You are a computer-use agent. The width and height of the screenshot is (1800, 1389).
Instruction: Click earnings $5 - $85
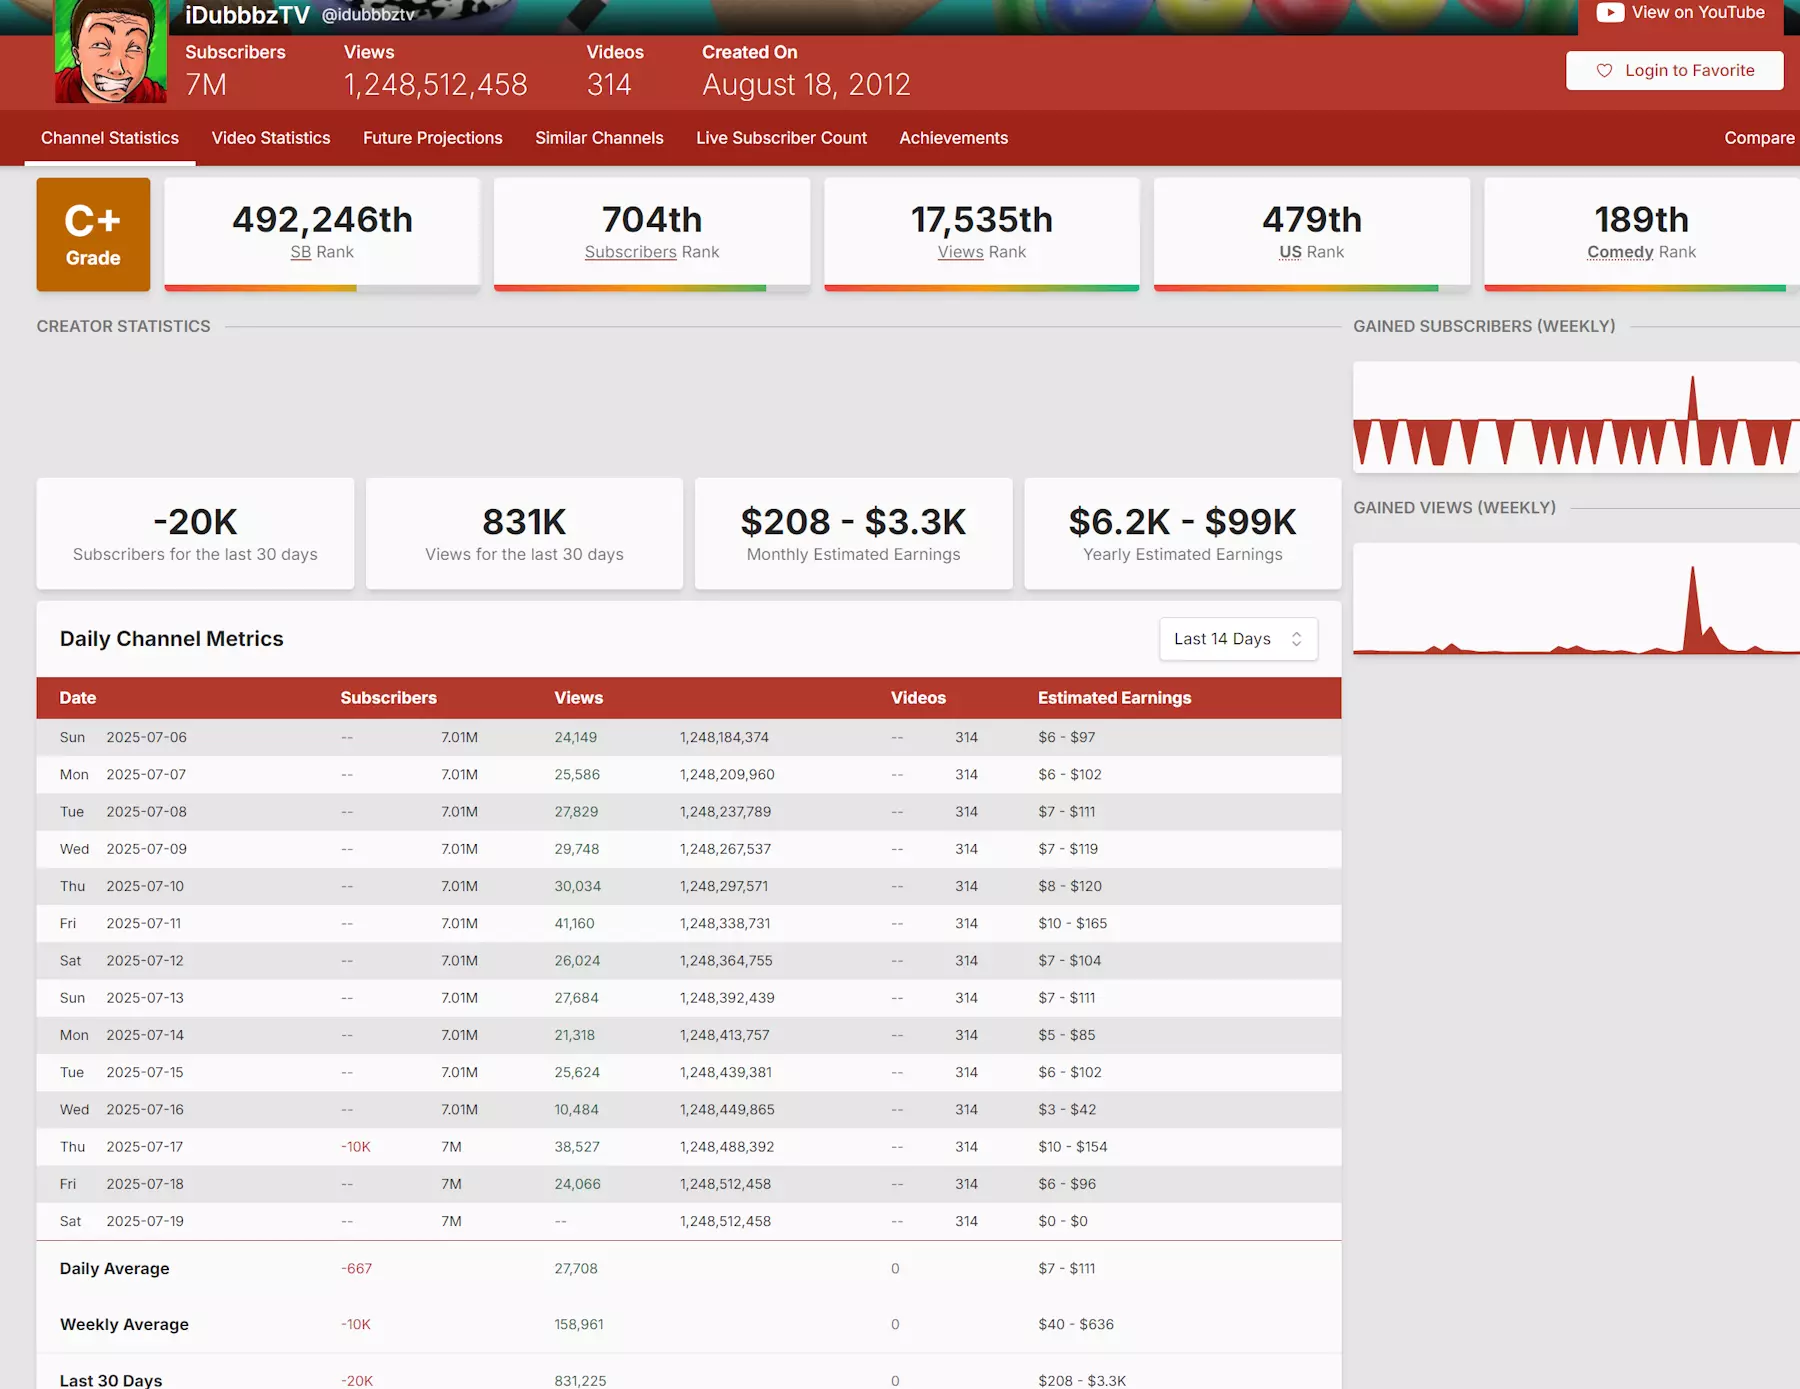coord(1066,1035)
